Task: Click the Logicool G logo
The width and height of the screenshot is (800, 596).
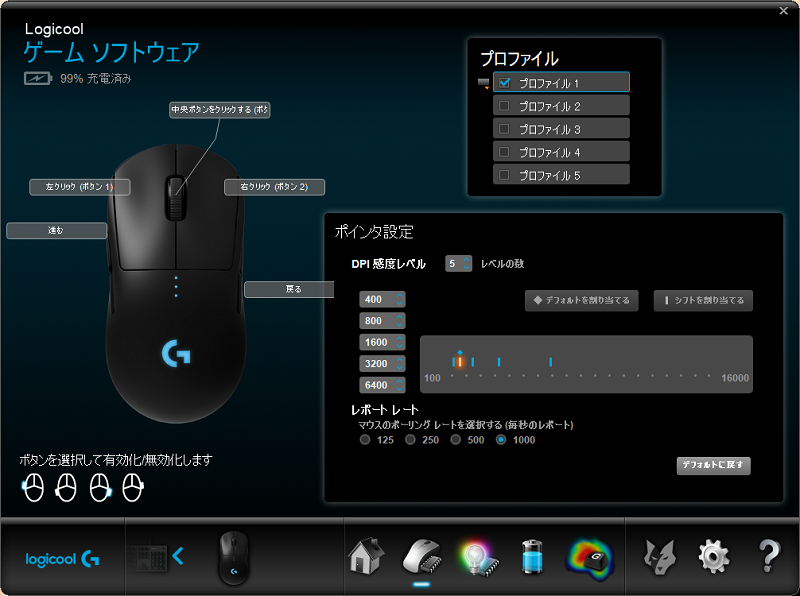Action: 62,559
